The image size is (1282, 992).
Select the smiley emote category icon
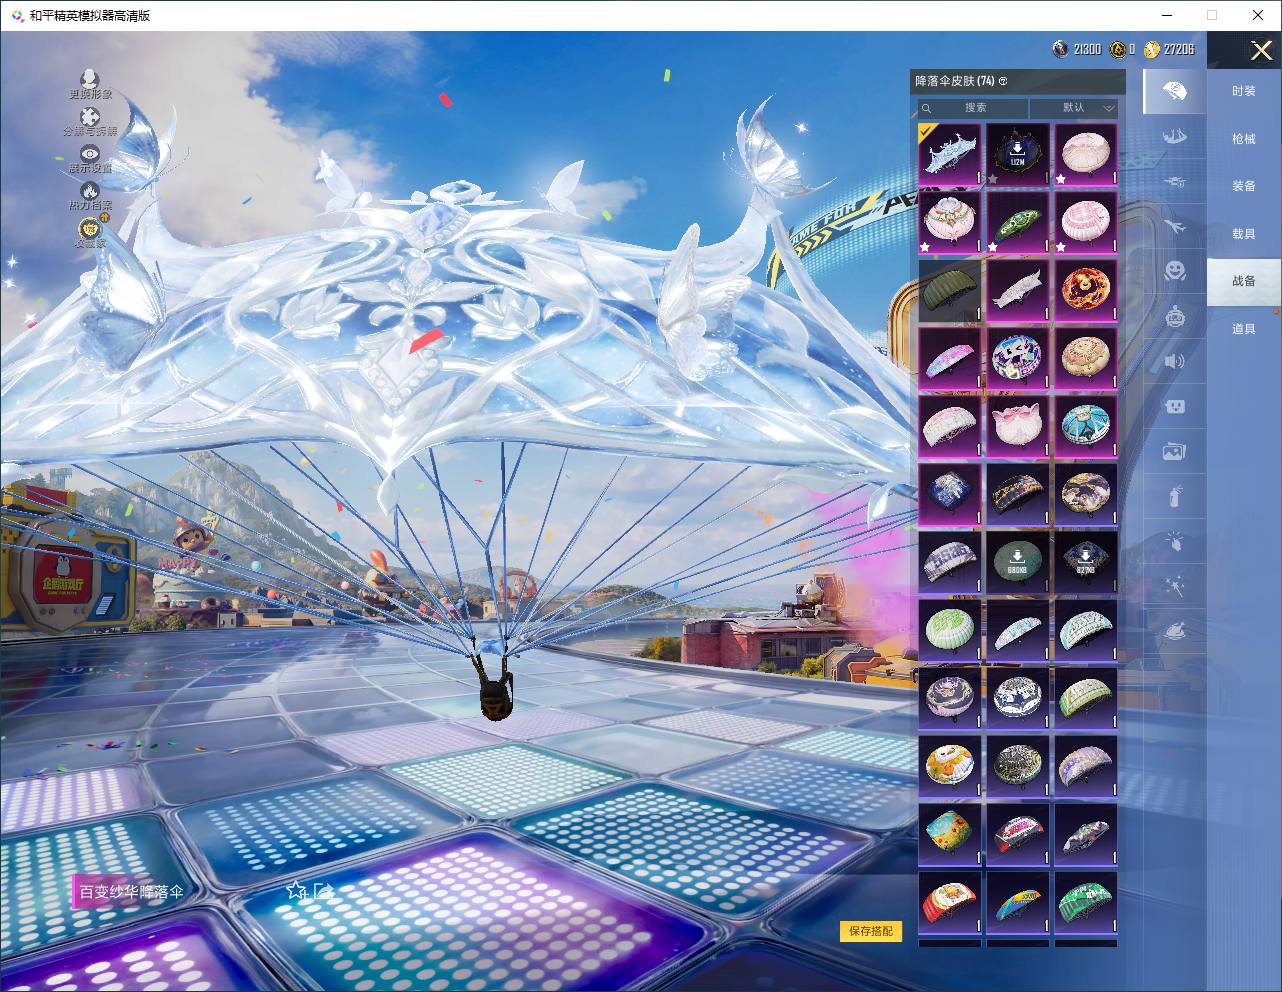coord(1175,271)
